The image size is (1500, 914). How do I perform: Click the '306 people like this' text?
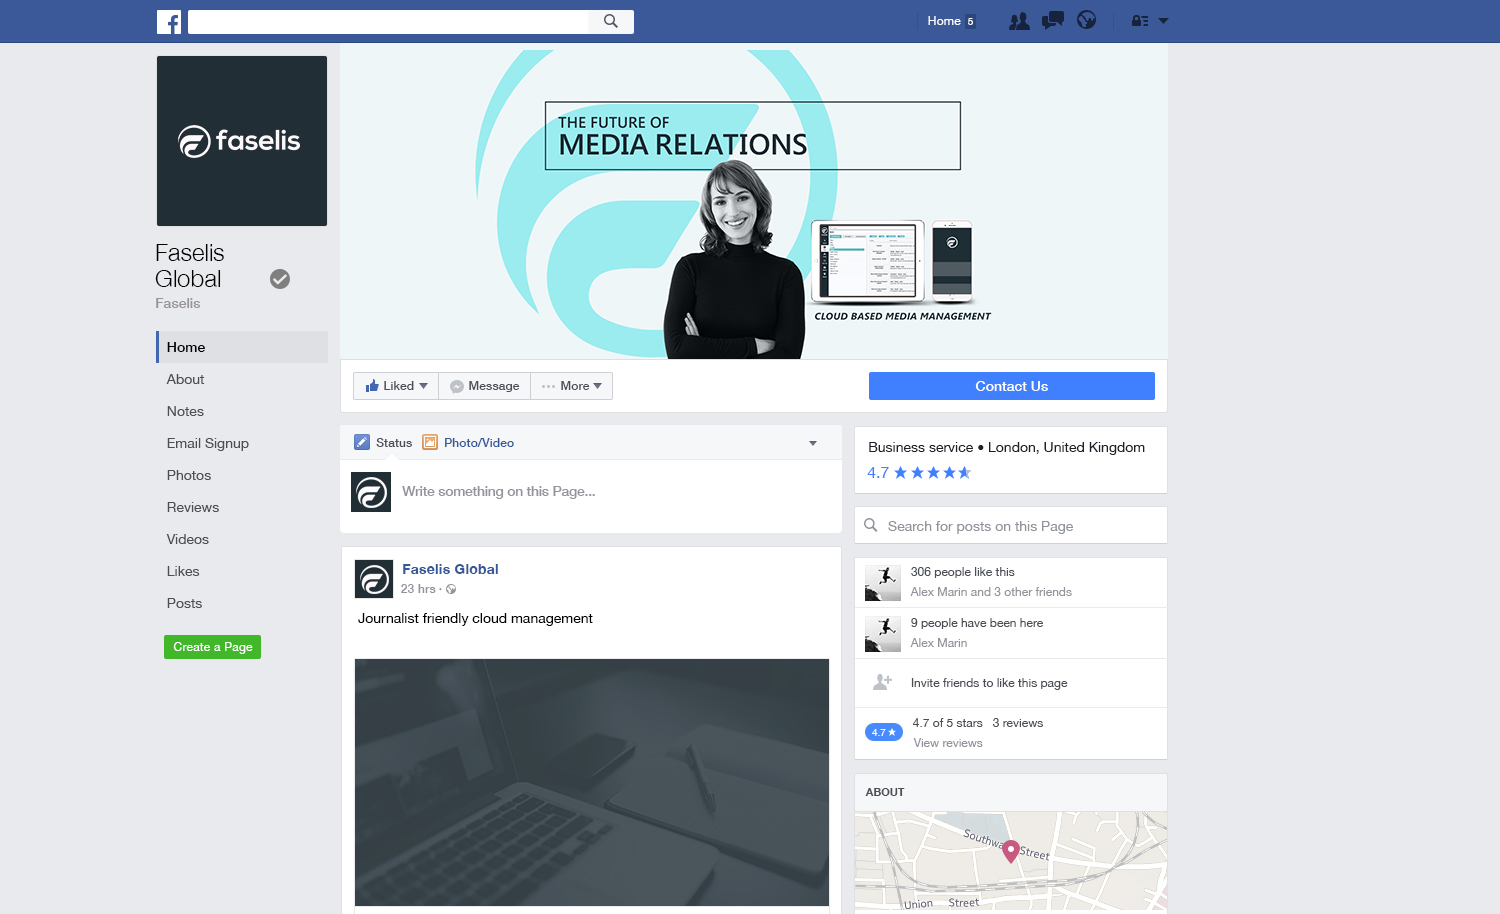[962, 572]
